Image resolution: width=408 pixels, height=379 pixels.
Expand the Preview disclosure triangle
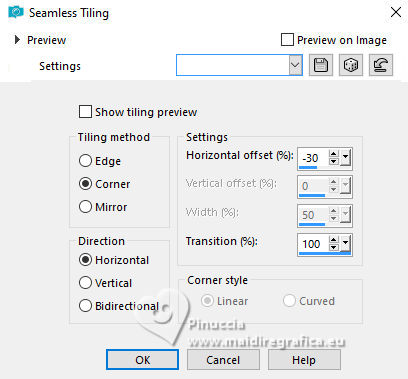coord(17,40)
